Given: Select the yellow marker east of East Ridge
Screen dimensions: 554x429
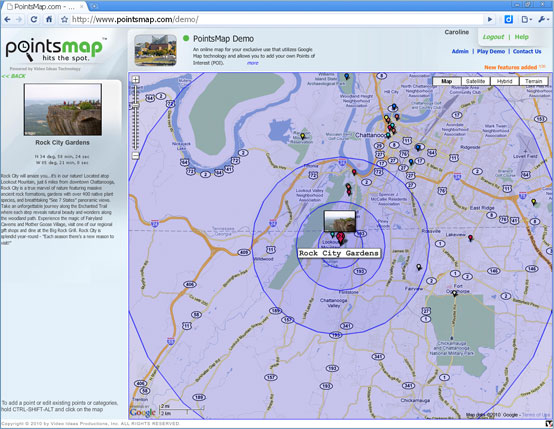Looking at the screenshot, I should (534, 202).
